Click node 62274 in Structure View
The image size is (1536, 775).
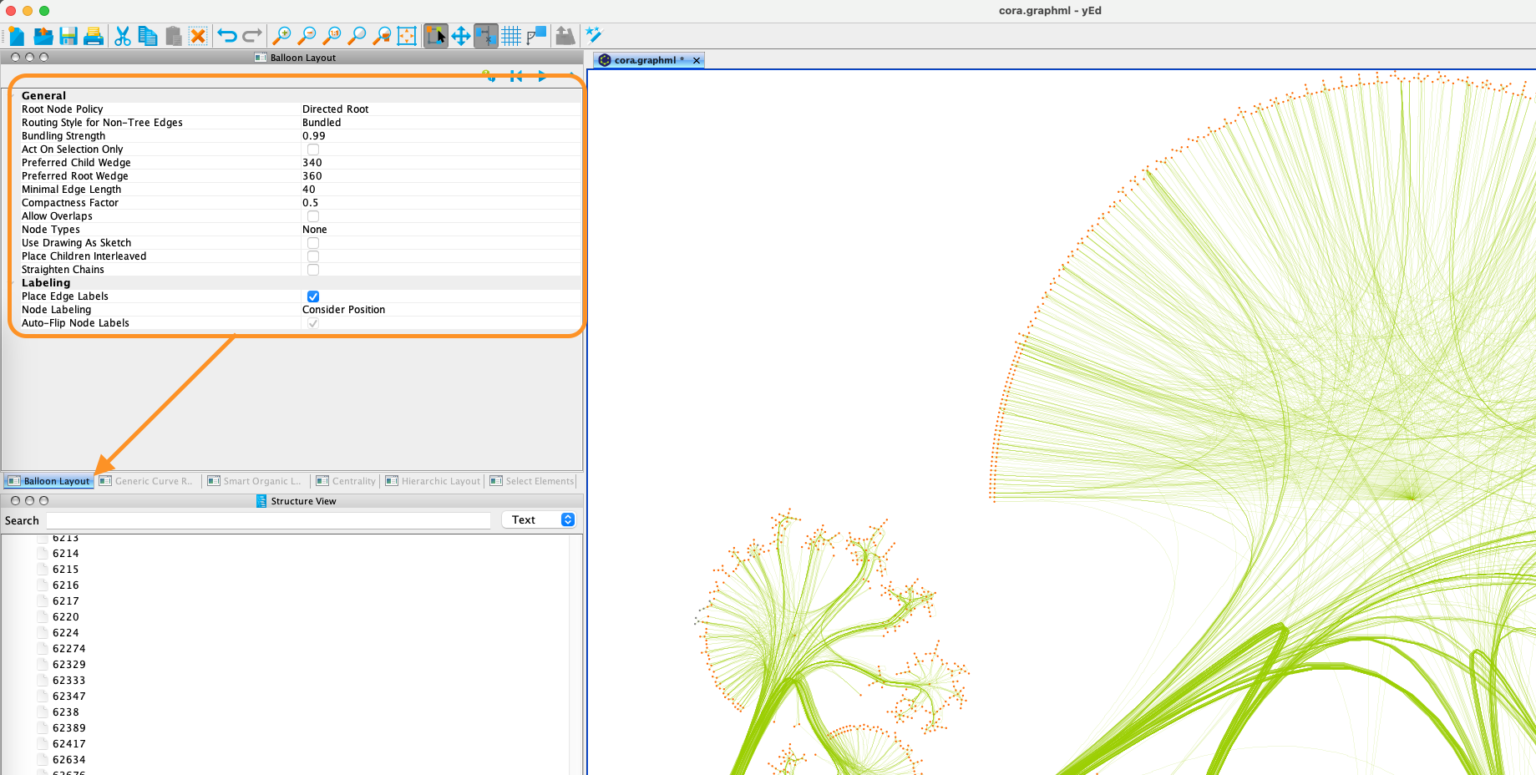[x=68, y=648]
